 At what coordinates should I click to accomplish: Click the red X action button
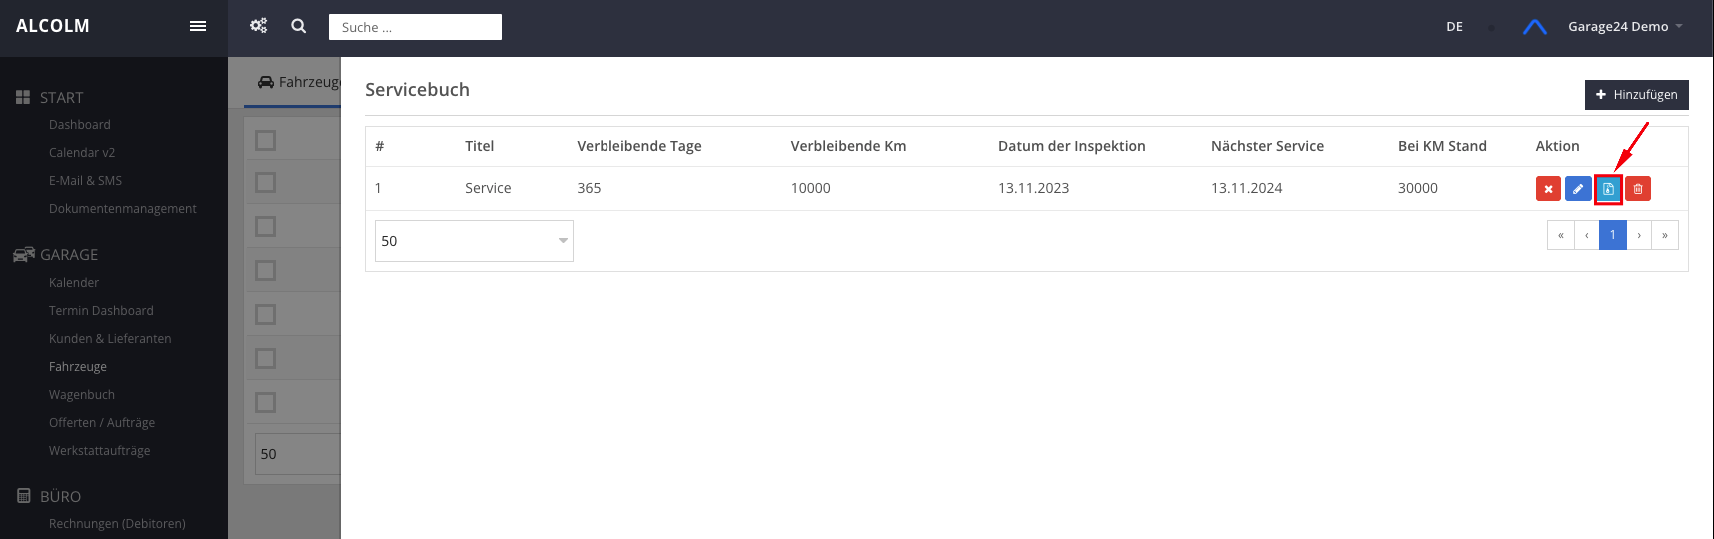(1548, 189)
